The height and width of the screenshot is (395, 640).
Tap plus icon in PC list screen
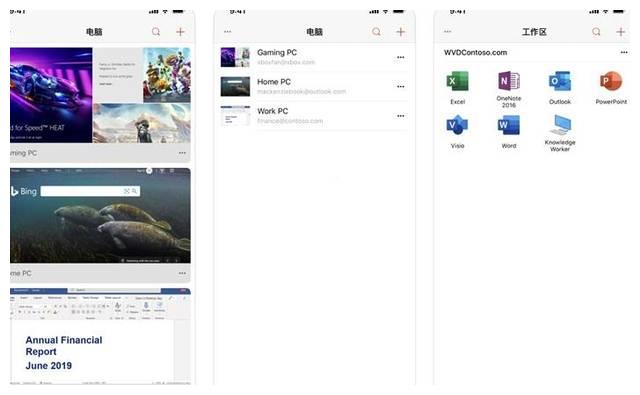400,31
